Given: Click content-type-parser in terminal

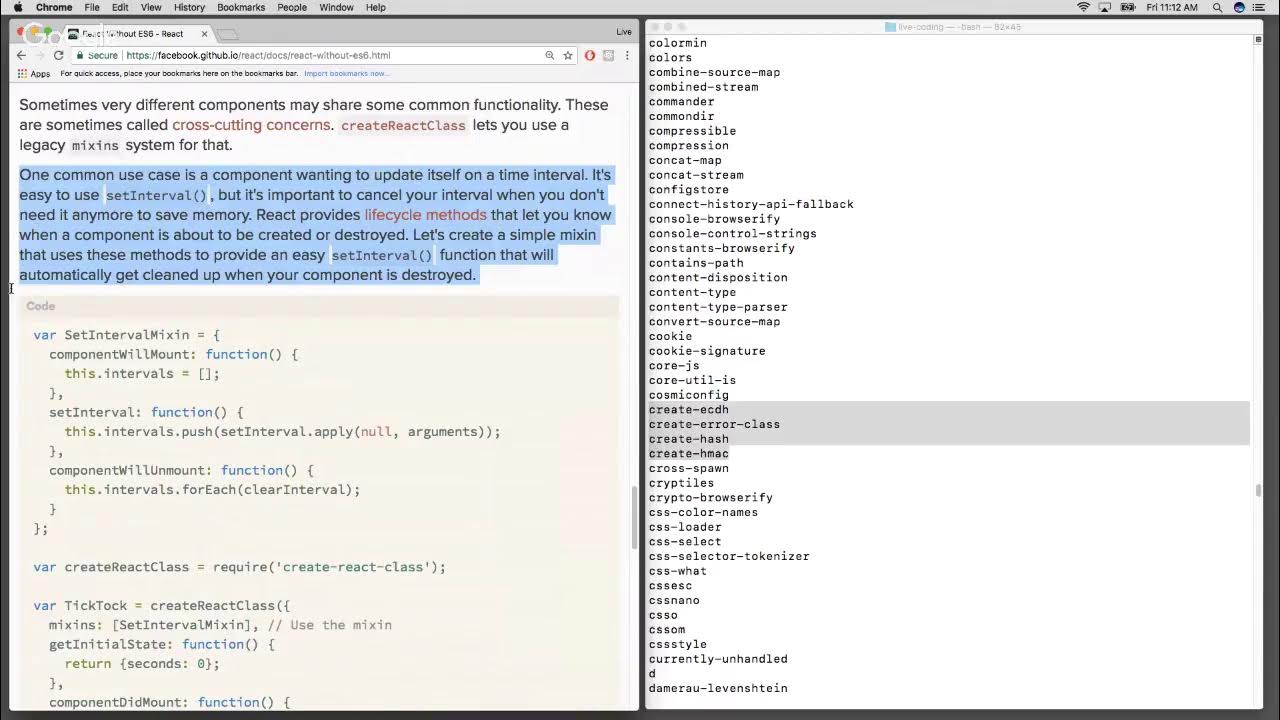Looking at the screenshot, I should [718, 307].
